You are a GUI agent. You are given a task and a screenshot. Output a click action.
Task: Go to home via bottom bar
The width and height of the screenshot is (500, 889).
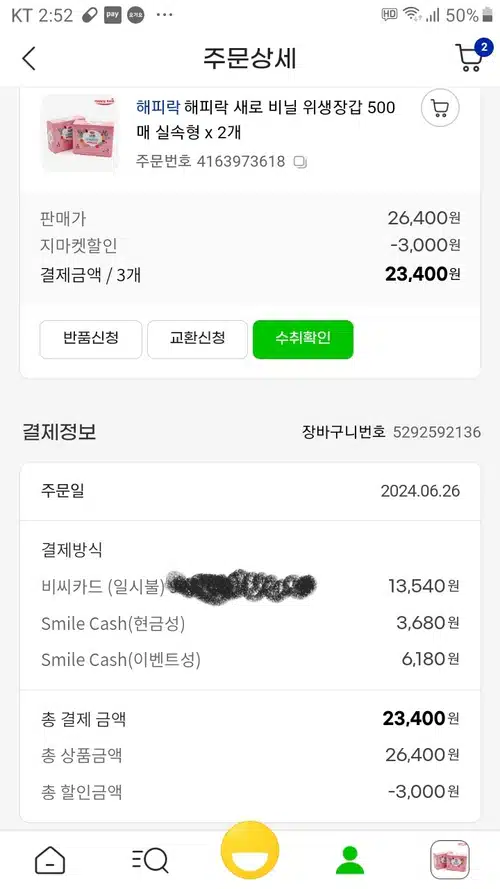point(50,861)
